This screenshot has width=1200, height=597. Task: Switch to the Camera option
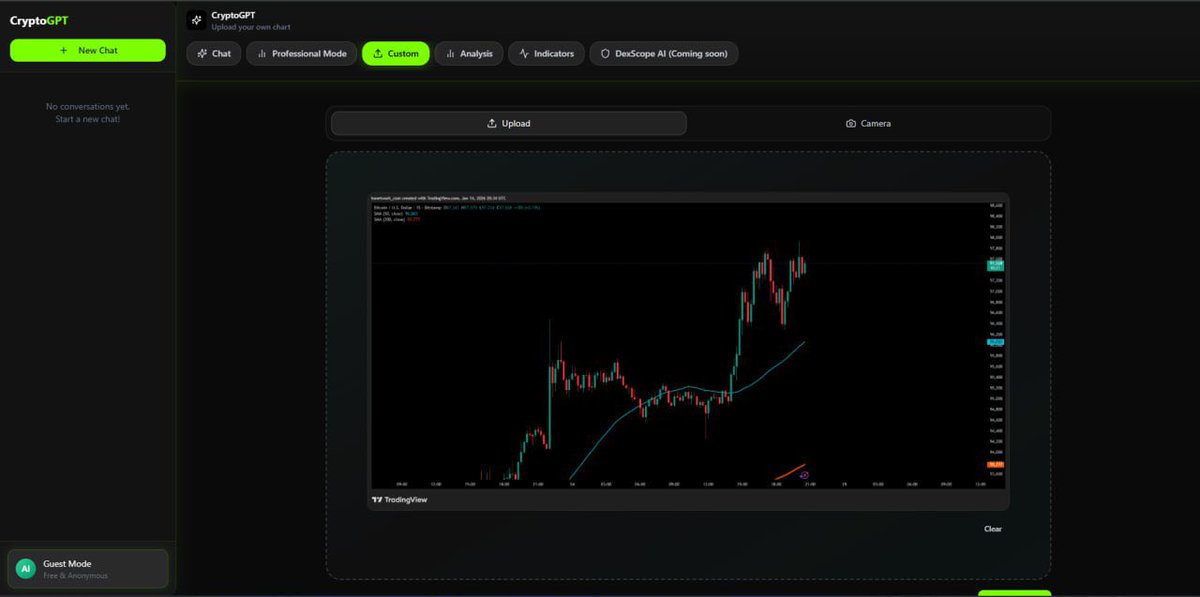click(x=868, y=123)
